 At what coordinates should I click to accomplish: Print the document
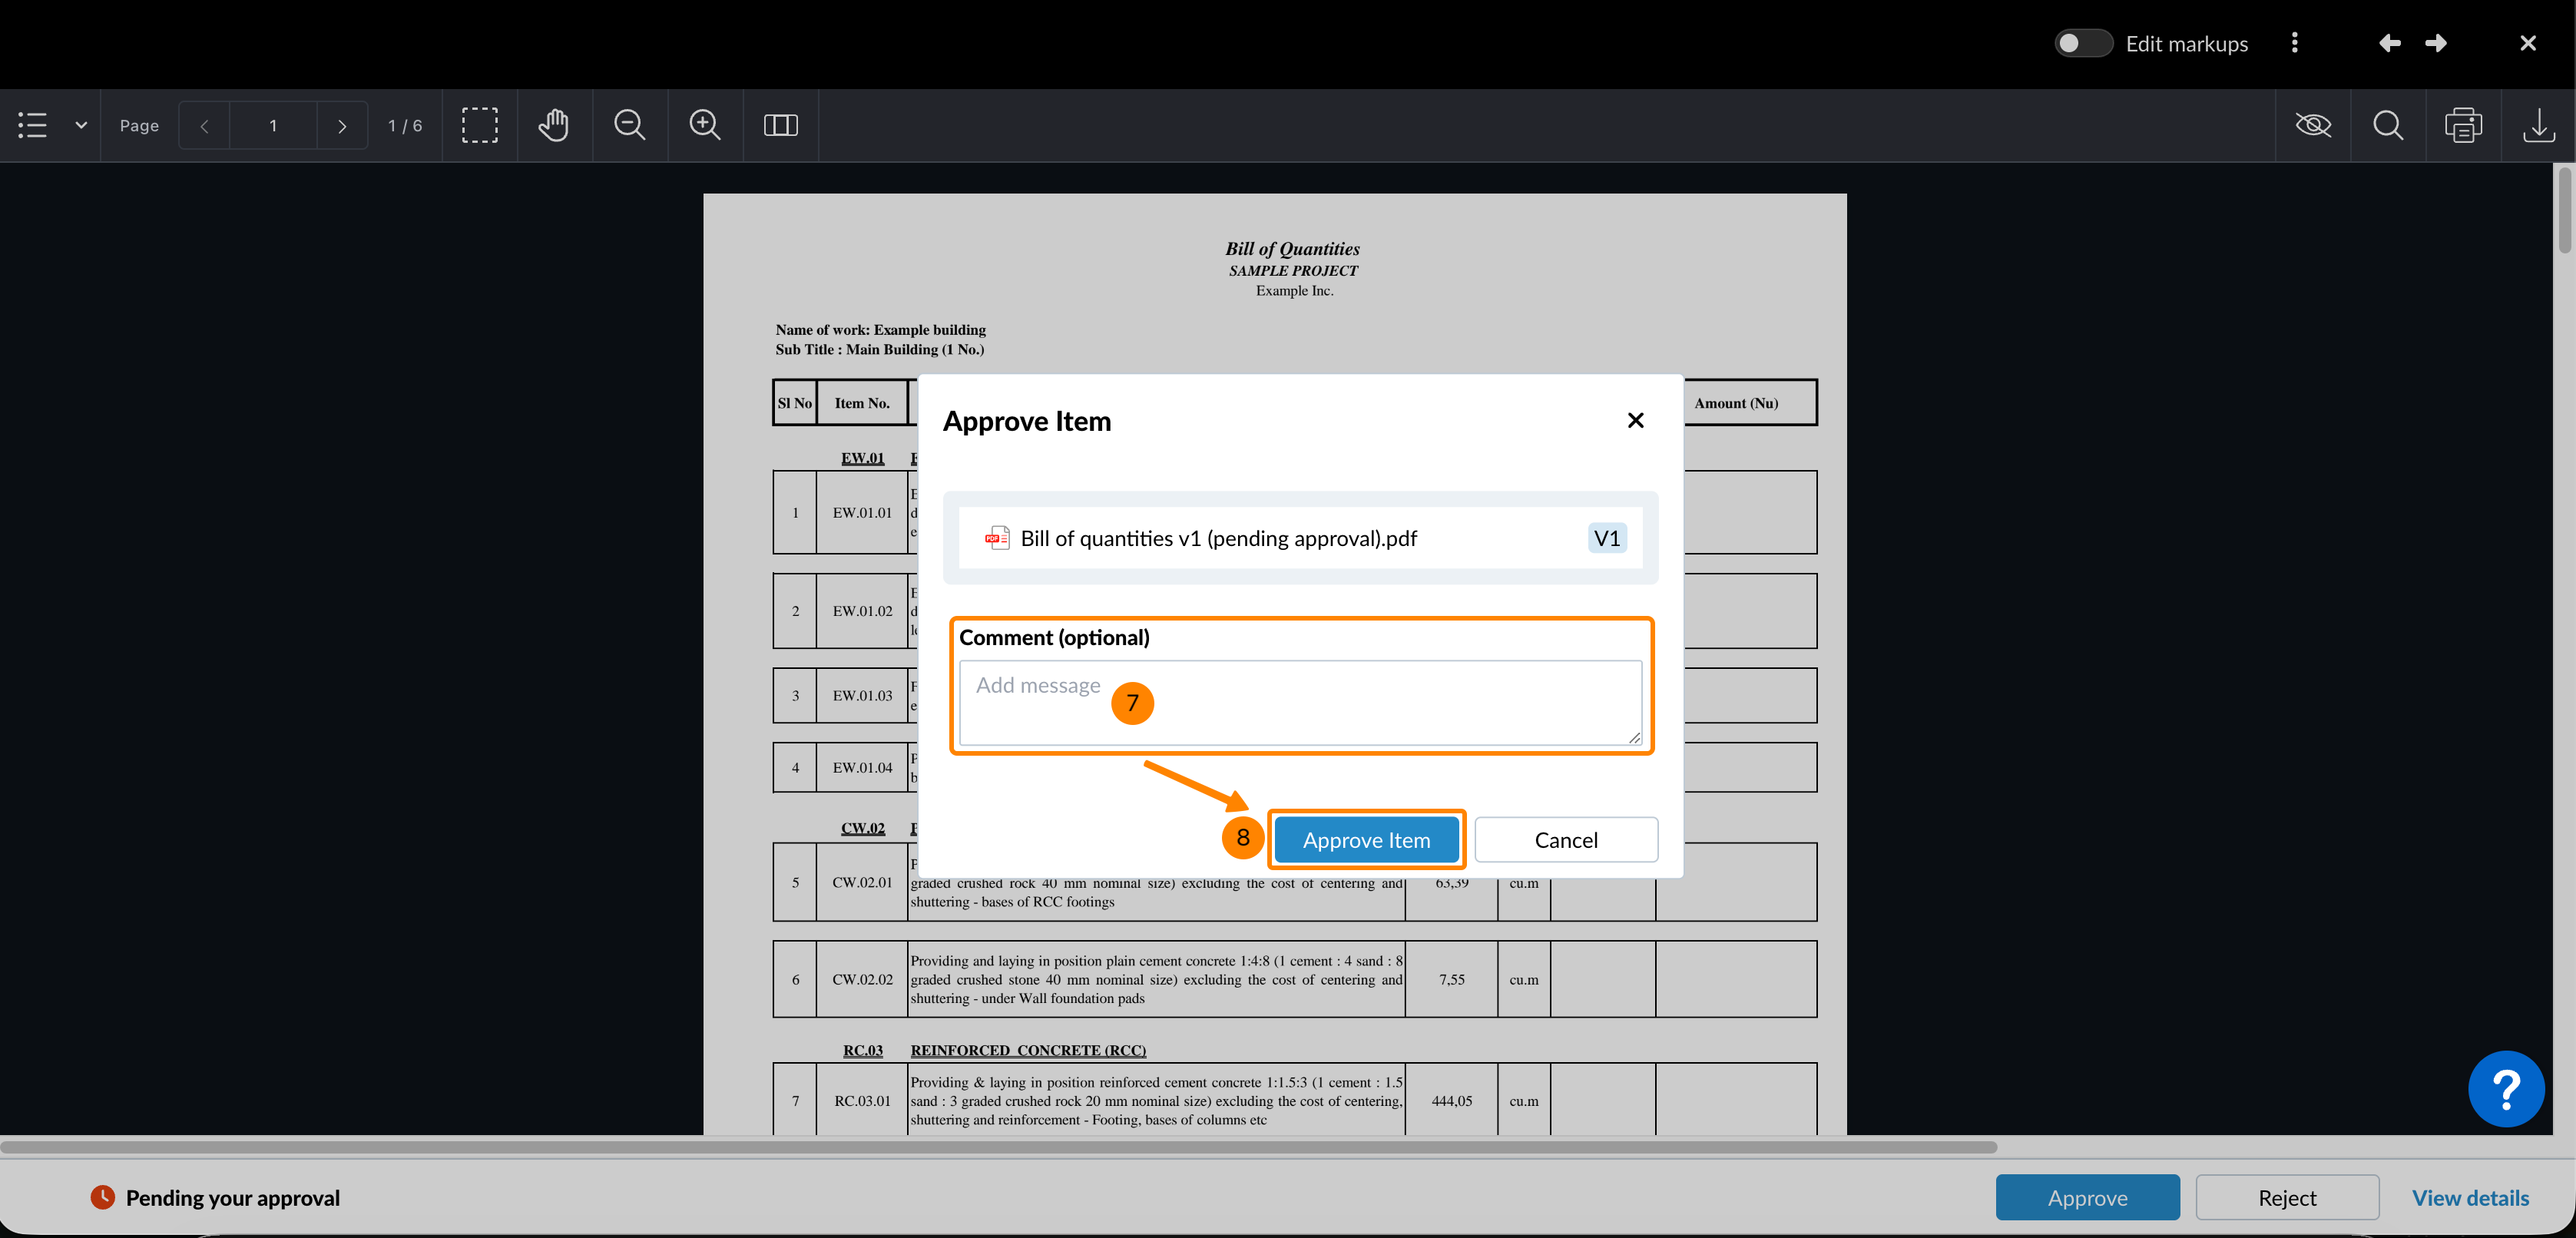[x=2463, y=125]
